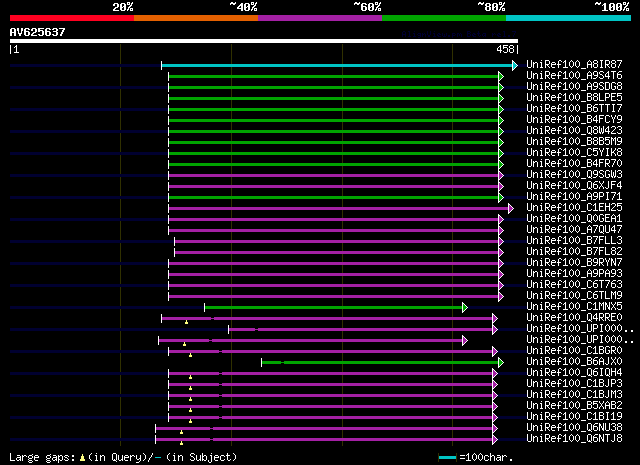This screenshot has height=465, width=640.
Task: Click the purple ~60% legend color bar
Action: pos(320,18)
